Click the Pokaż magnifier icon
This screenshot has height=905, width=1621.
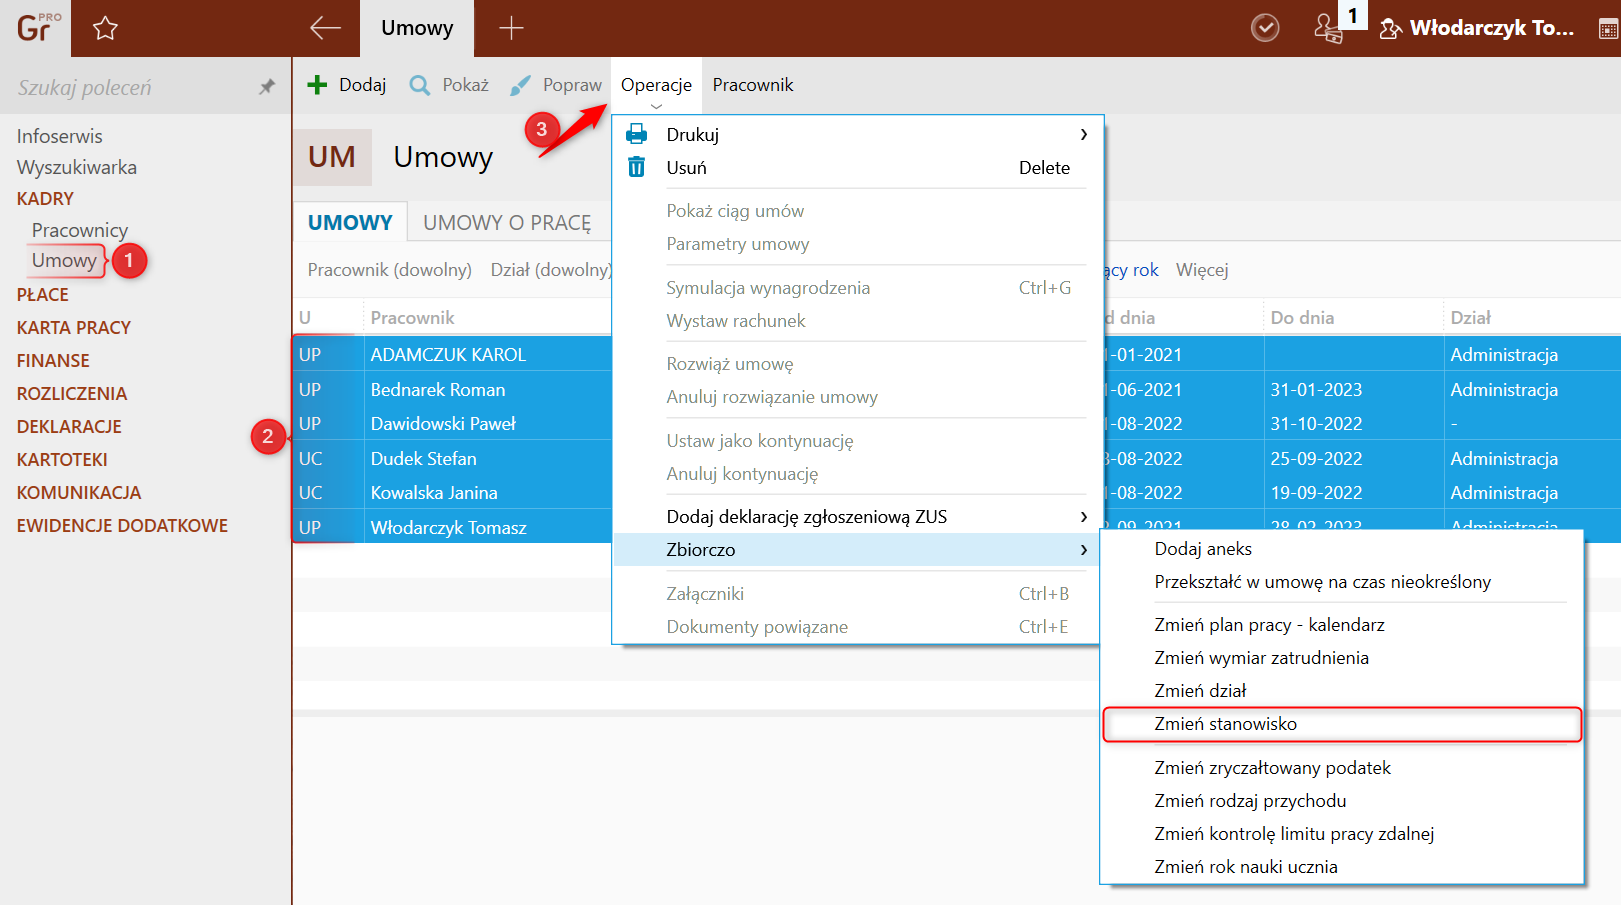pyautogui.click(x=420, y=85)
